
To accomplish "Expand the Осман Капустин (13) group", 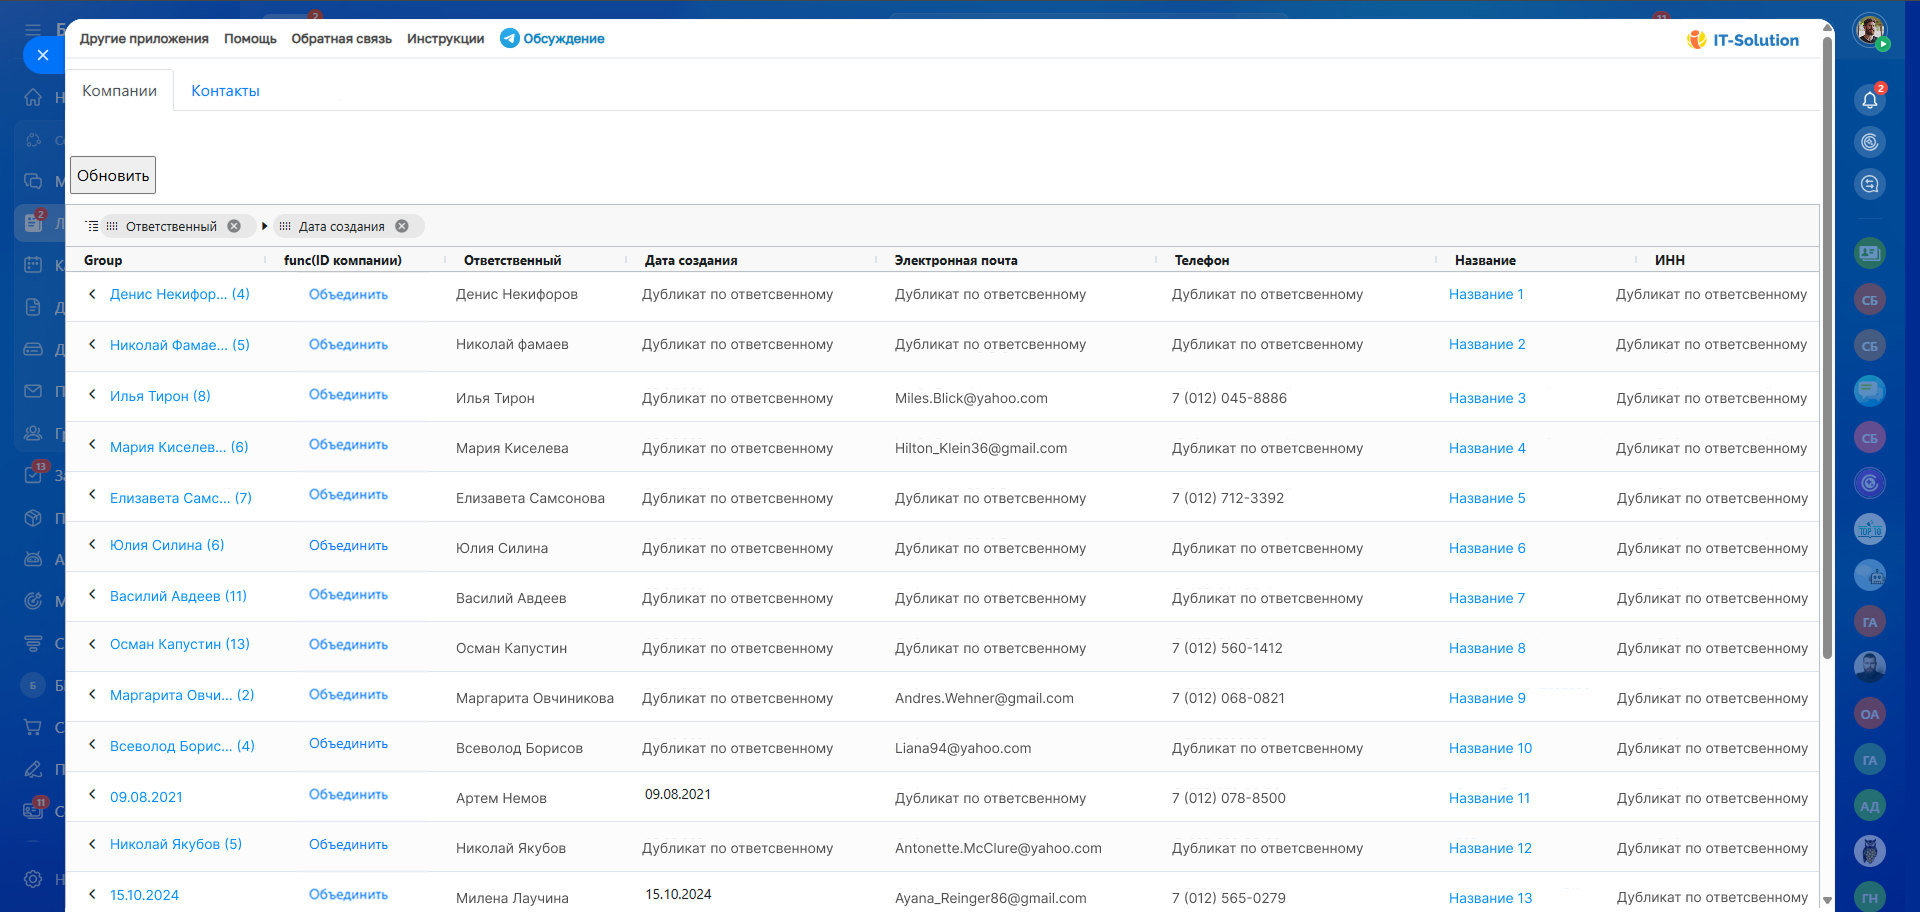I will [x=92, y=644].
